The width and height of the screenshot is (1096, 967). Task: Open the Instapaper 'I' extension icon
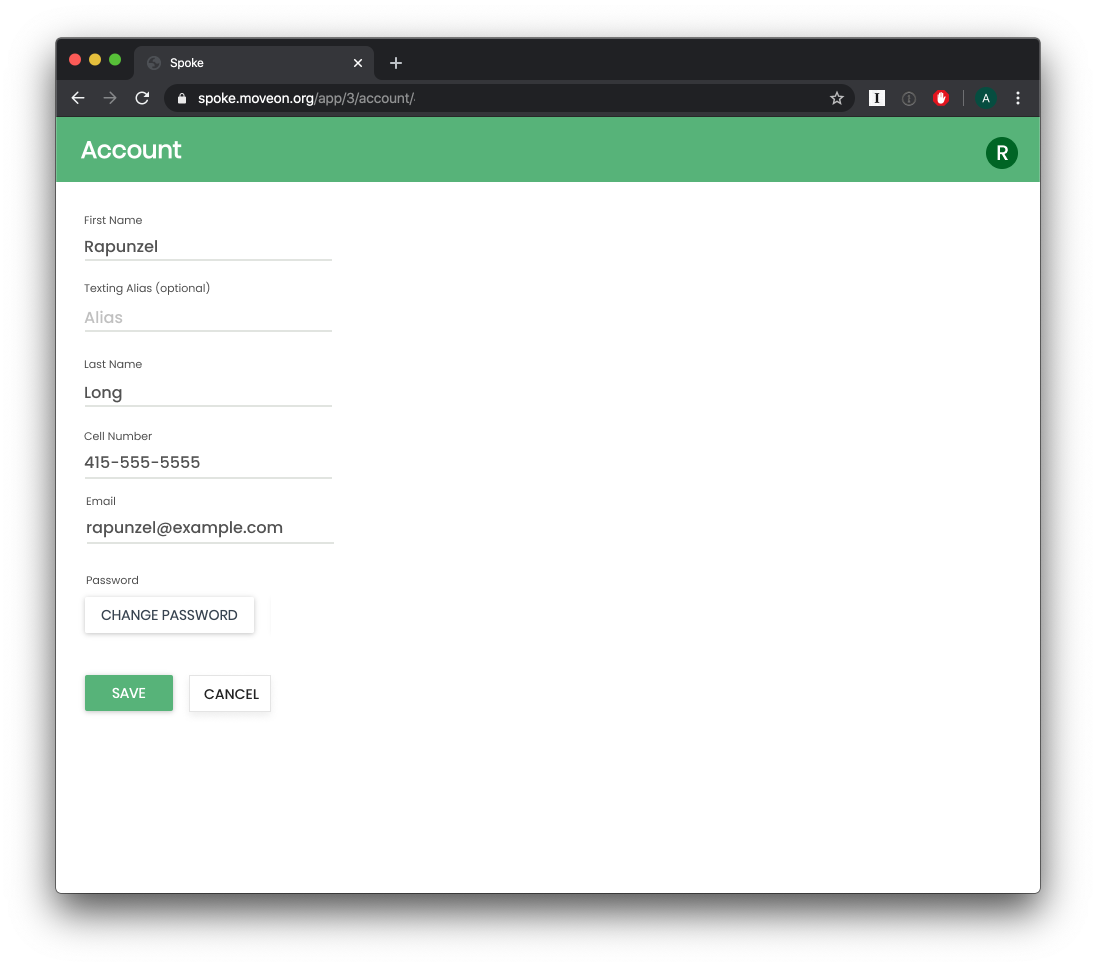(877, 99)
